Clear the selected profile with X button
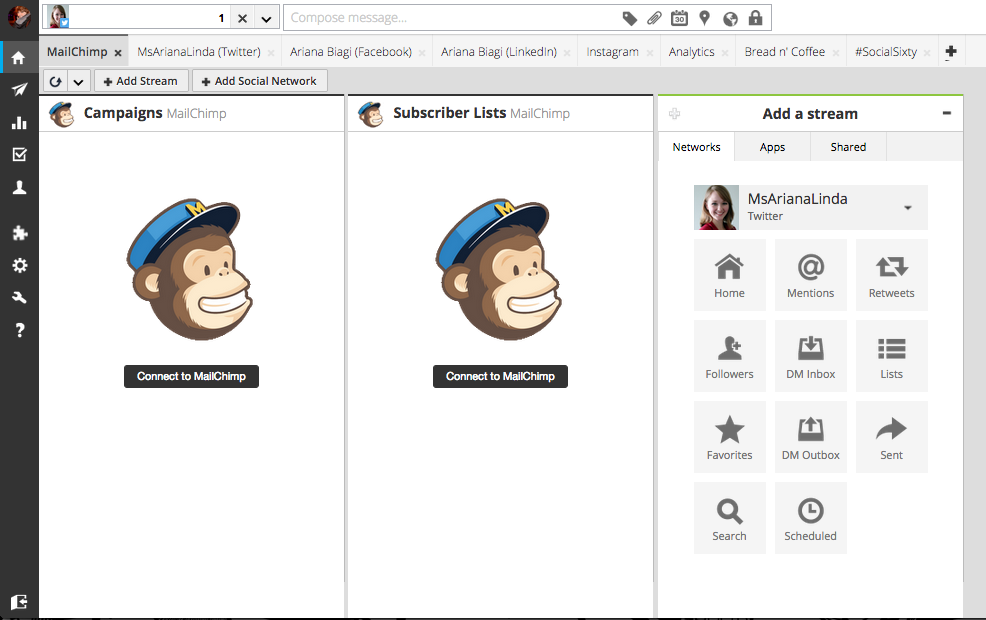The height and width of the screenshot is (620, 986). click(242, 18)
